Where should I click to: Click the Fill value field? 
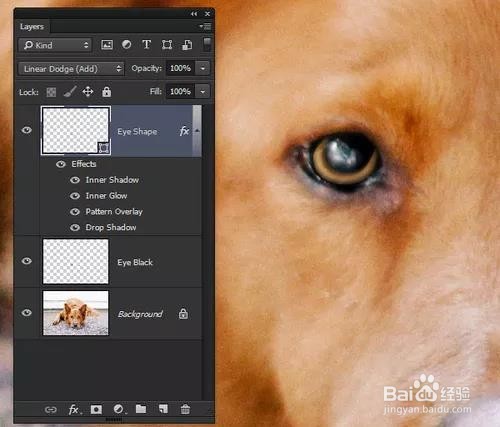(180, 91)
